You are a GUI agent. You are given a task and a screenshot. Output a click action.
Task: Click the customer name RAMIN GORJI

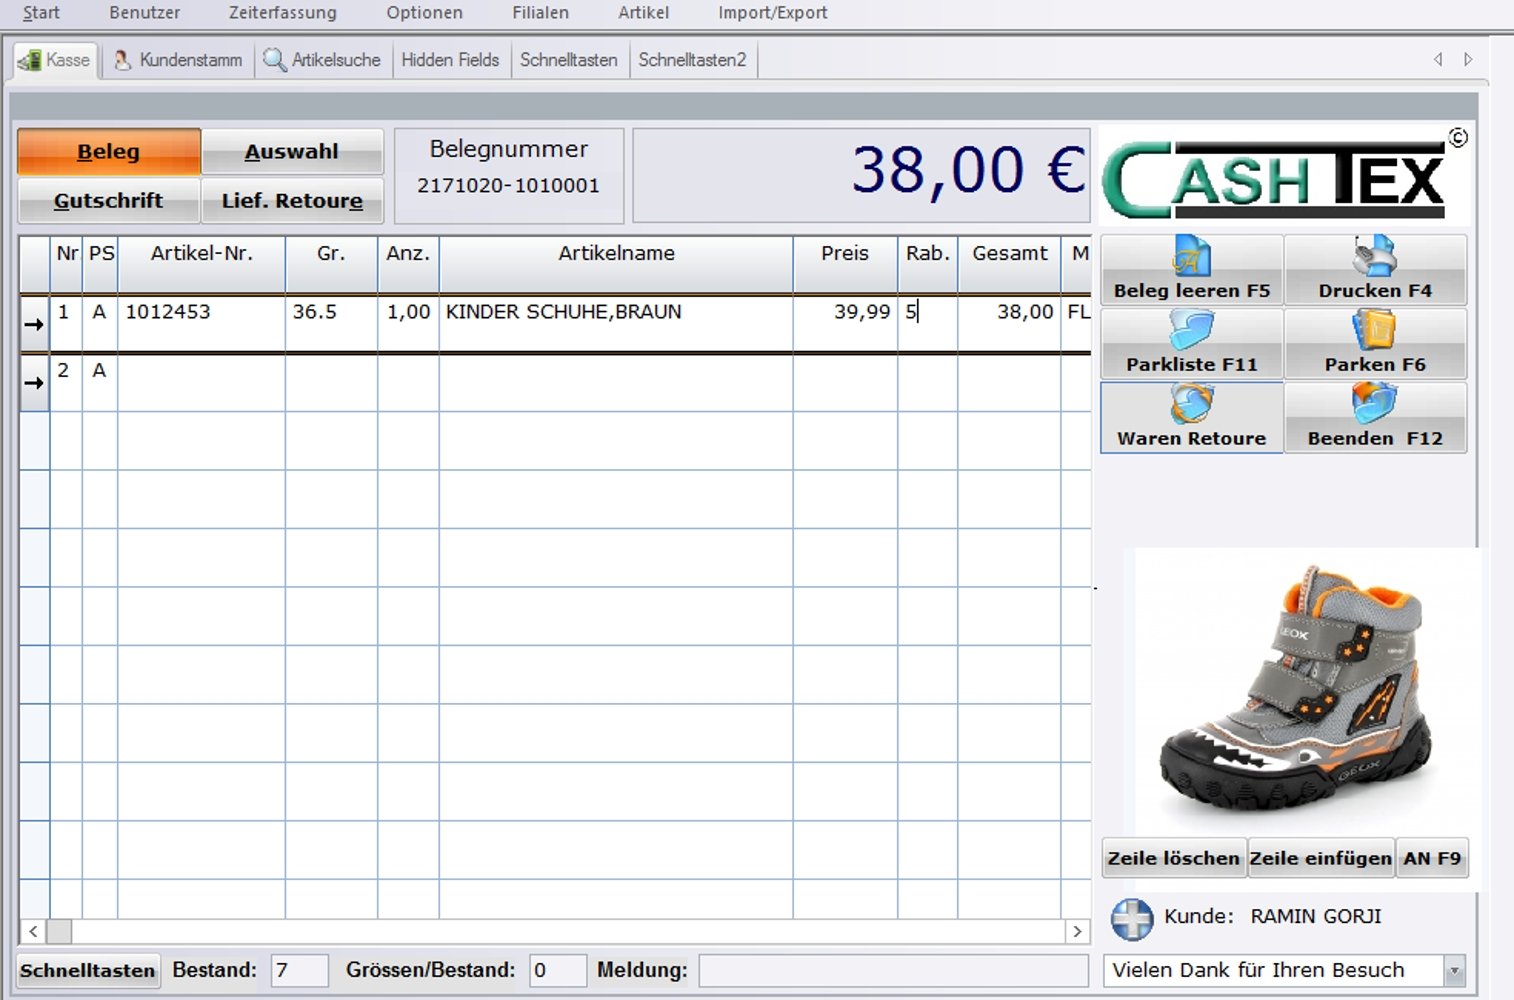1316,917
